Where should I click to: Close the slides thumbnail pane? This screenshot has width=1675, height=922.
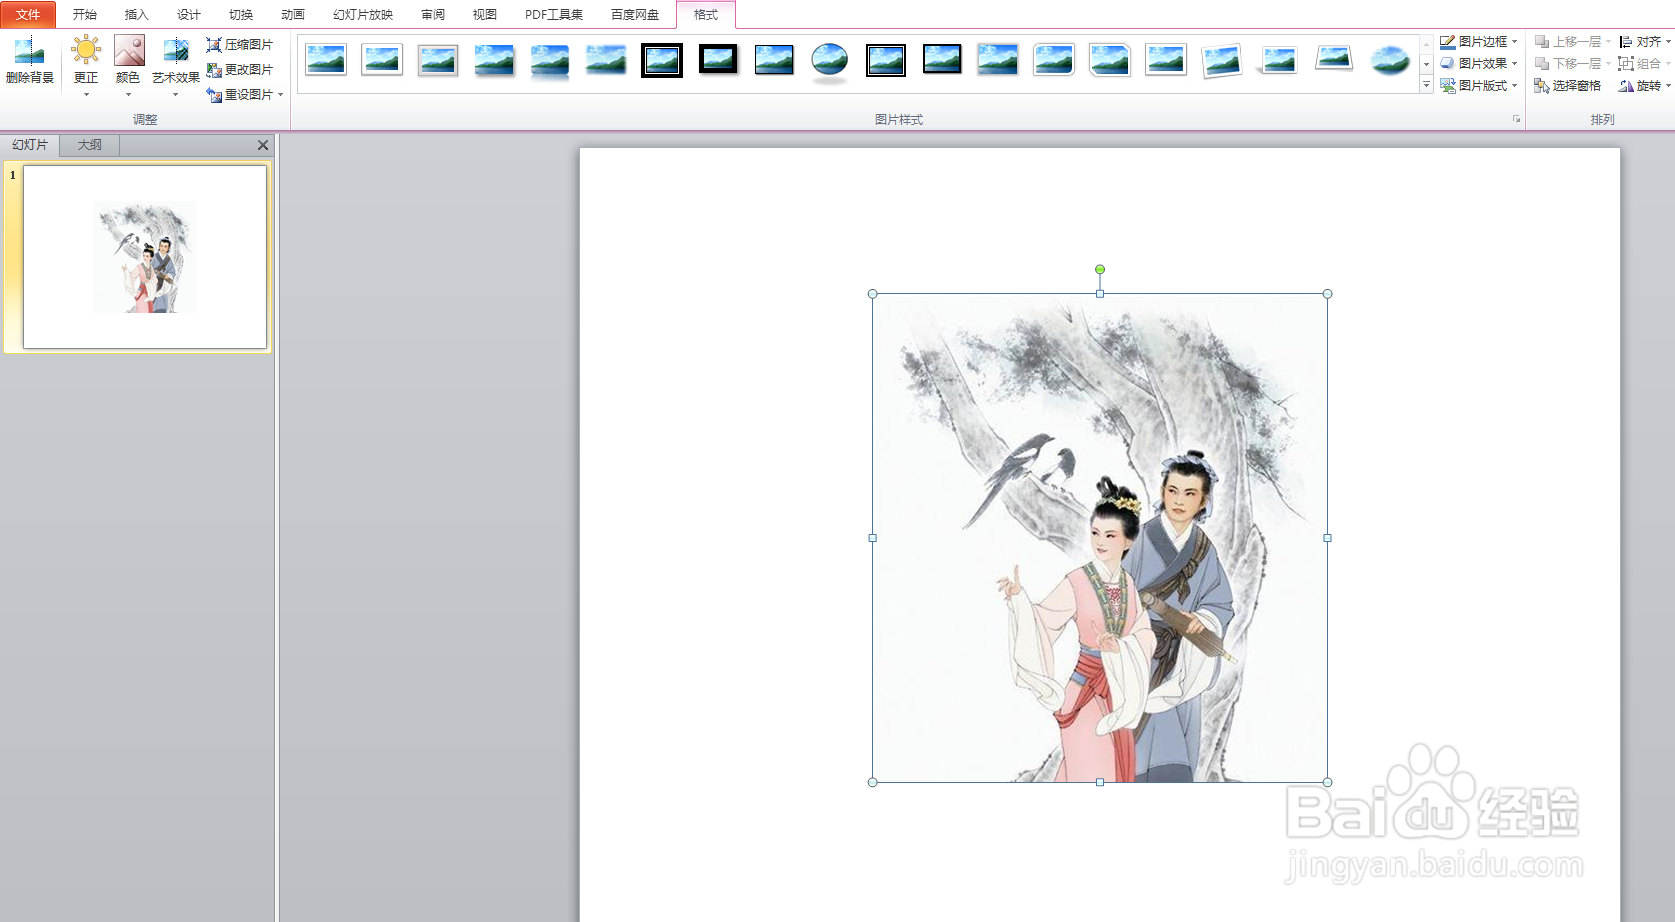263,145
